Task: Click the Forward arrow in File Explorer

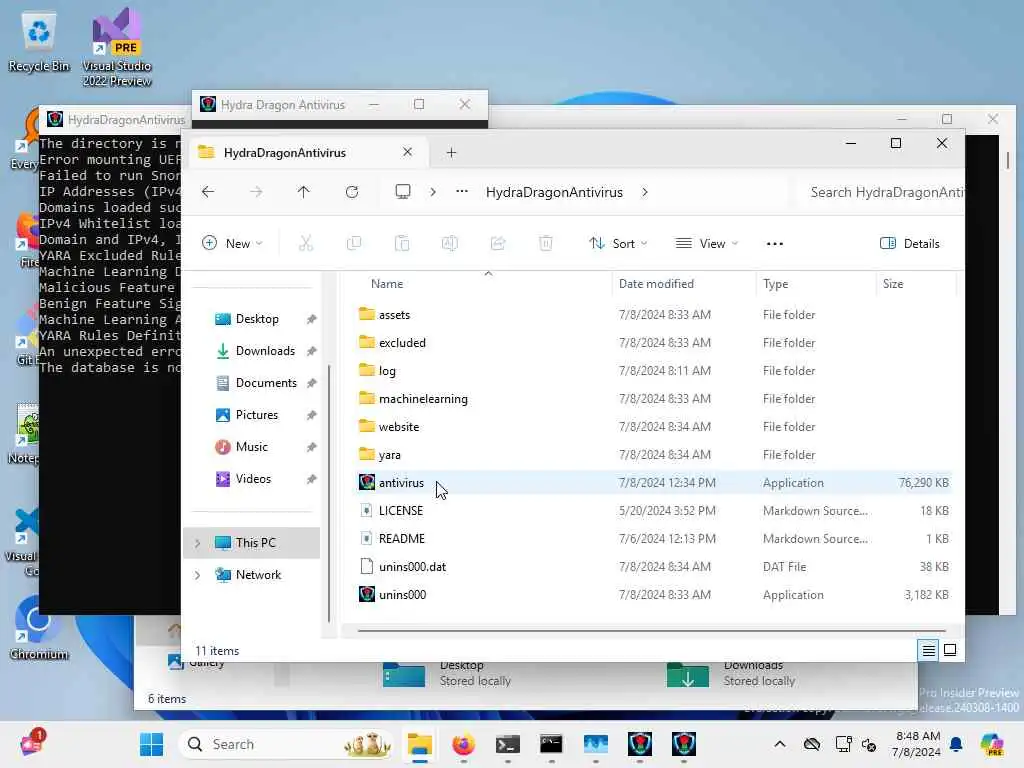Action: pos(256,192)
